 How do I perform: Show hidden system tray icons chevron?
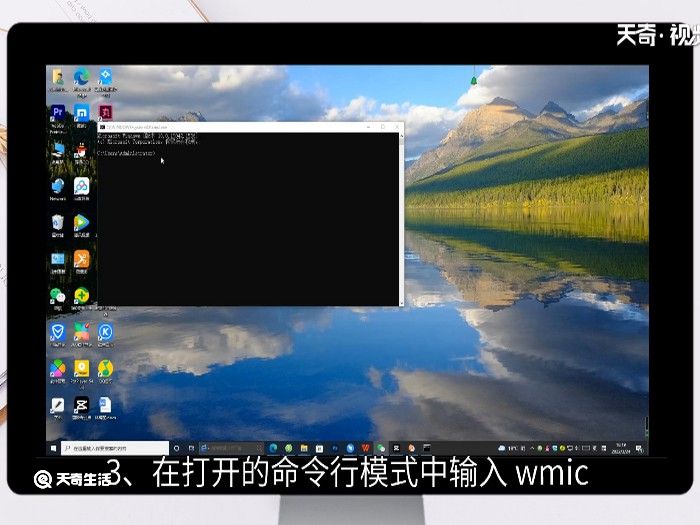(532, 448)
